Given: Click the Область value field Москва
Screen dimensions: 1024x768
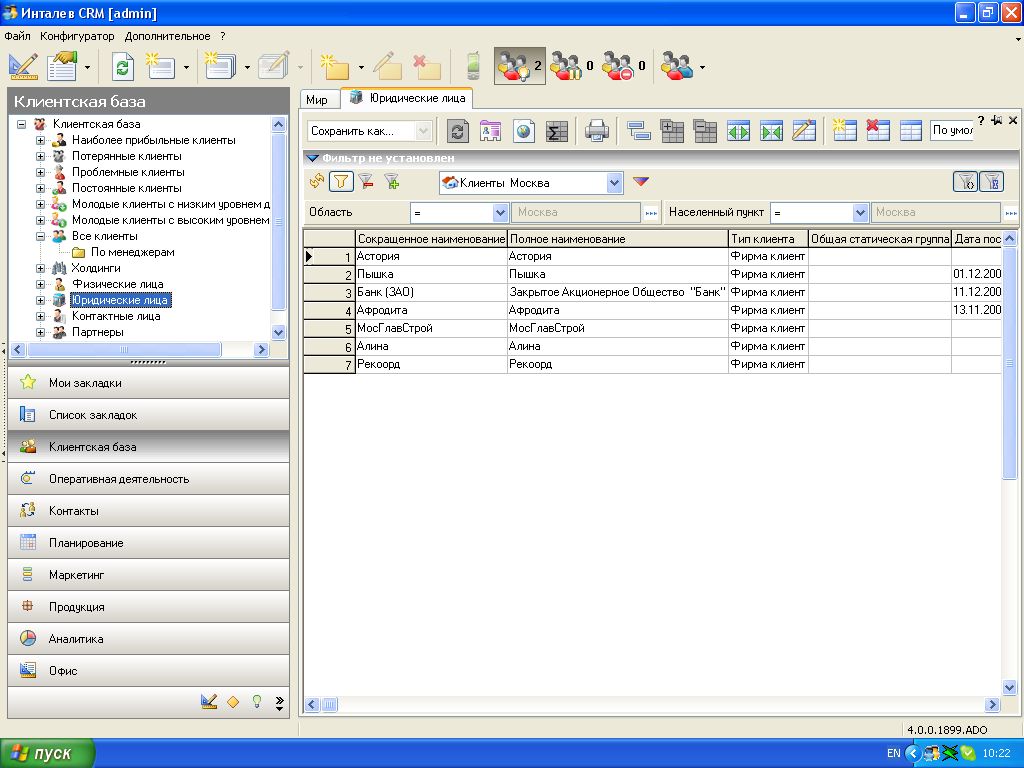Looking at the screenshot, I should [576, 212].
